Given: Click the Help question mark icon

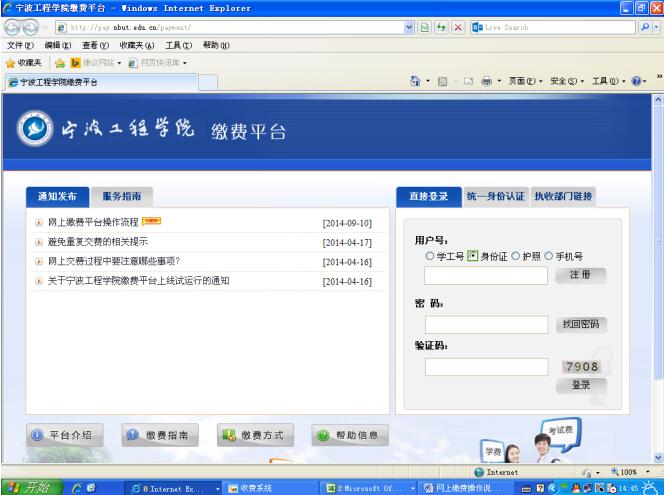Looking at the screenshot, I should point(636,80).
